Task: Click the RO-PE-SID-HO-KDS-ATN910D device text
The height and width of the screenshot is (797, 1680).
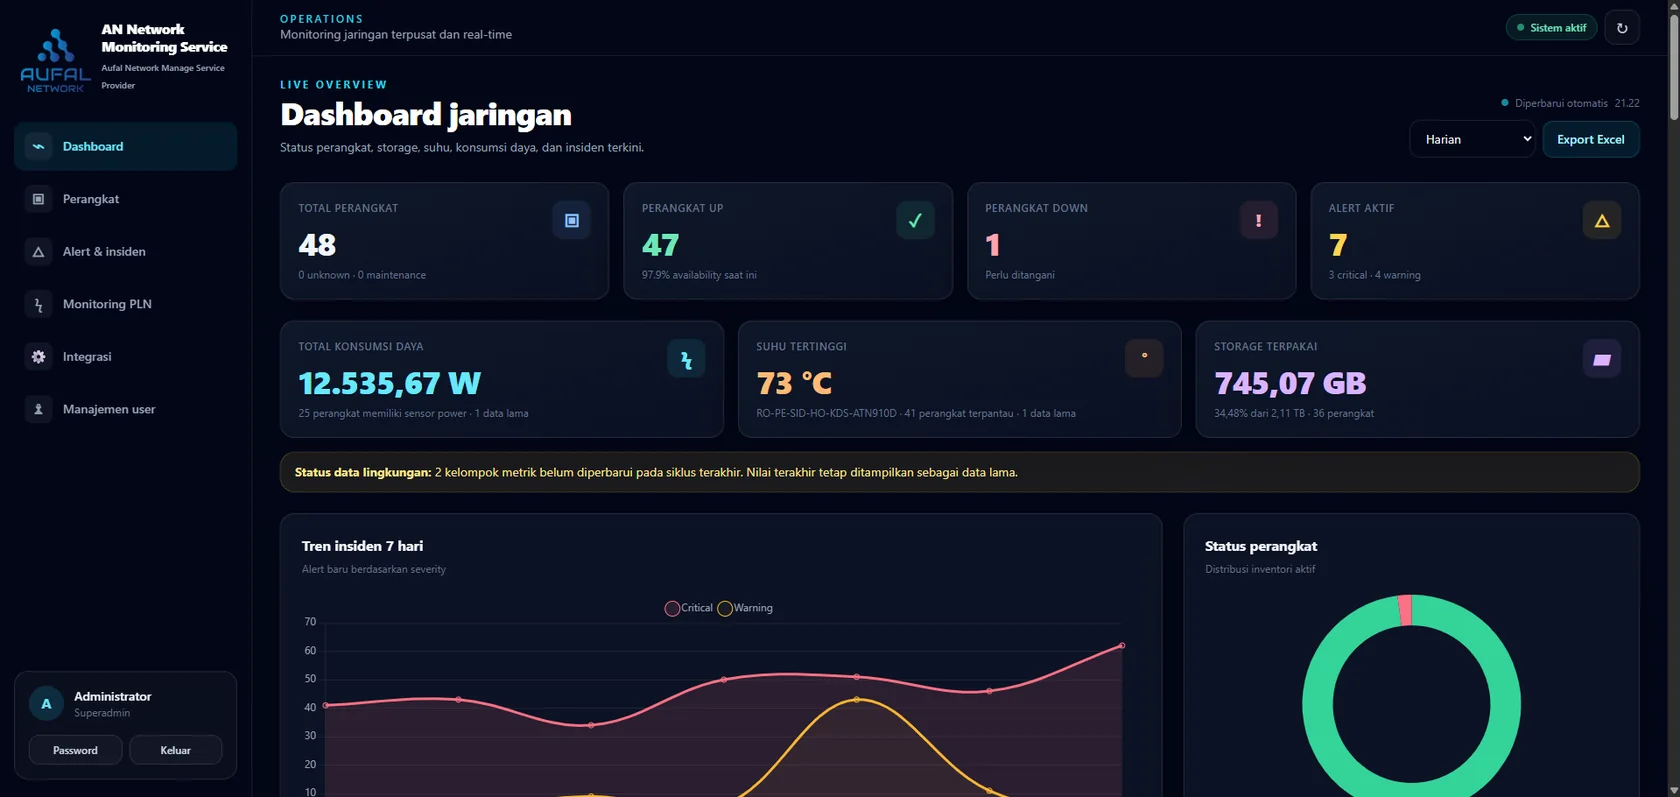Action: [826, 413]
